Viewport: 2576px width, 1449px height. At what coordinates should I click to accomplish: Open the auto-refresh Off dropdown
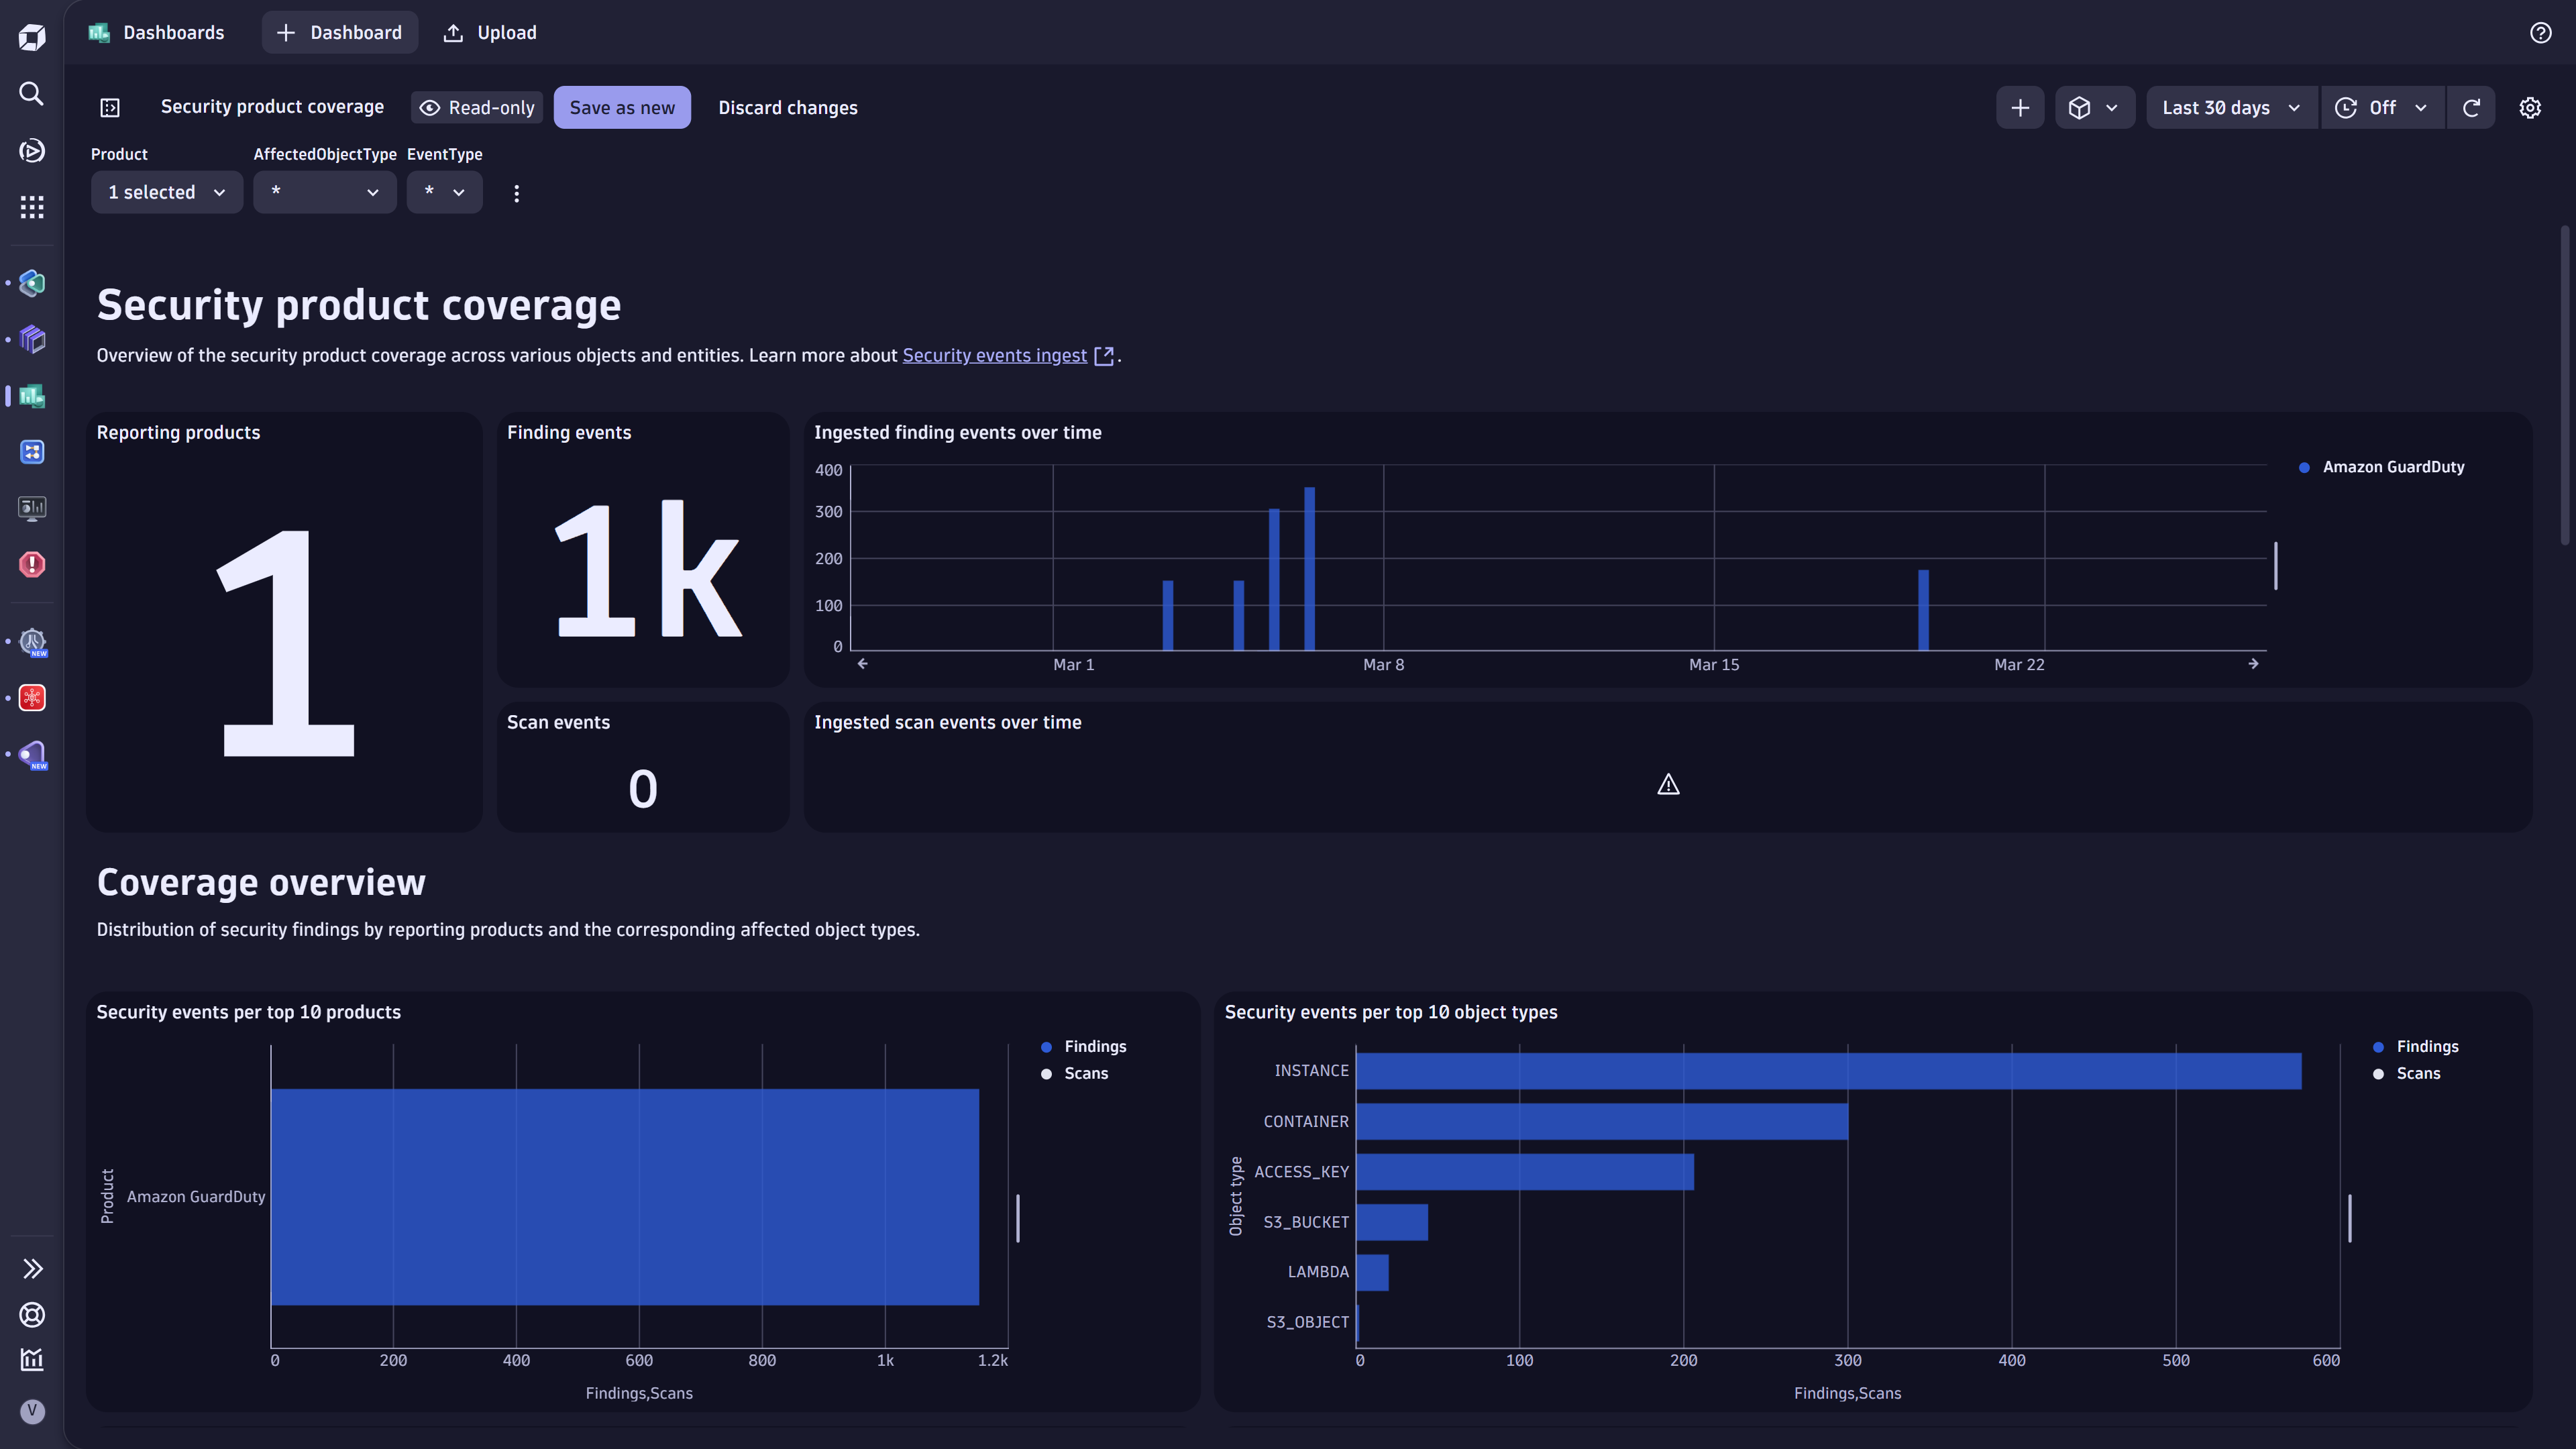click(x=2382, y=108)
